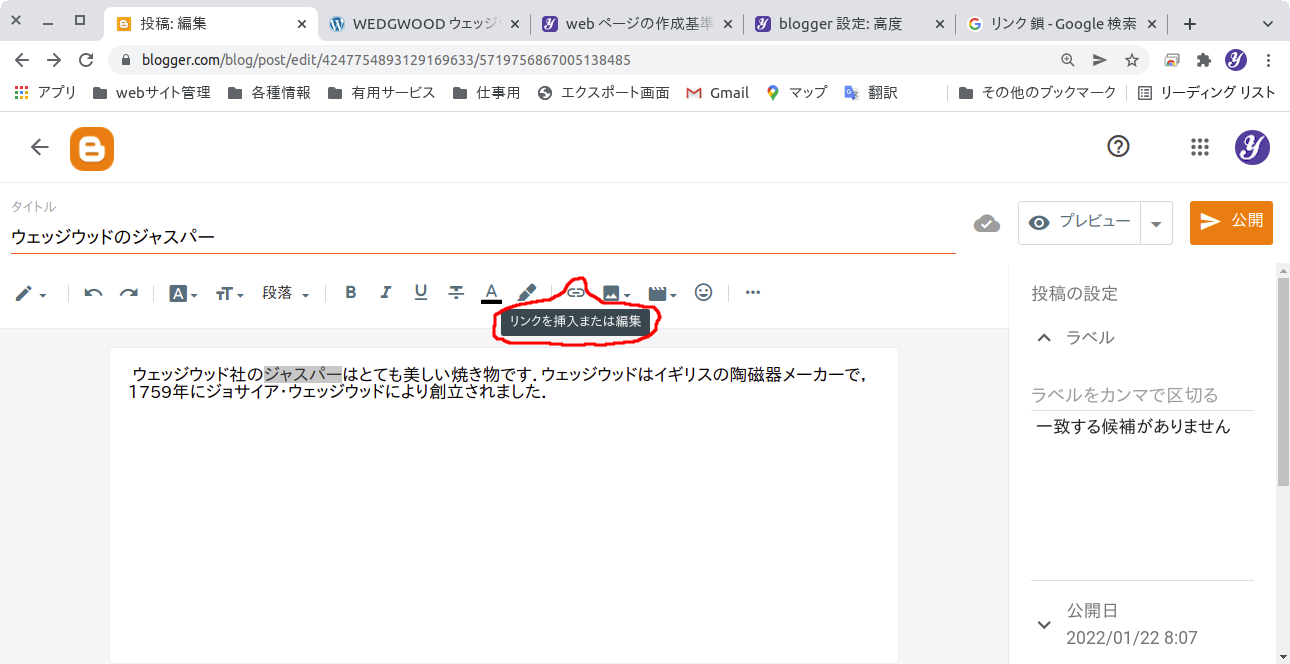
Task: Open the 仕事用 bookmark folder
Action: point(486,92)
